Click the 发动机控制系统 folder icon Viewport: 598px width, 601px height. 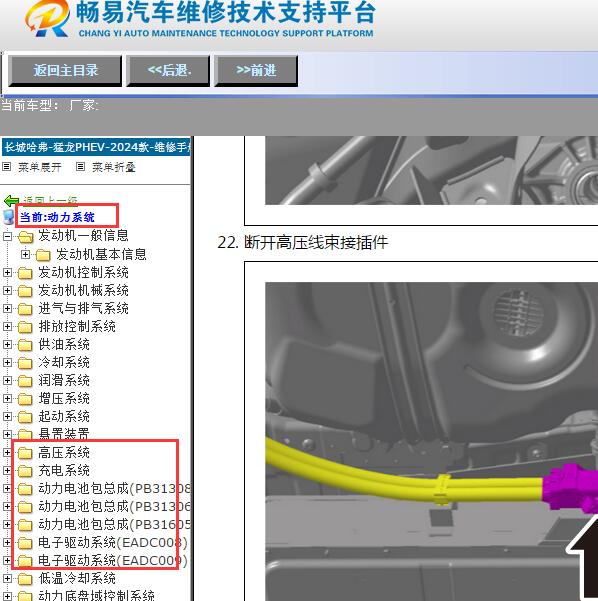[x=25, y=273]
